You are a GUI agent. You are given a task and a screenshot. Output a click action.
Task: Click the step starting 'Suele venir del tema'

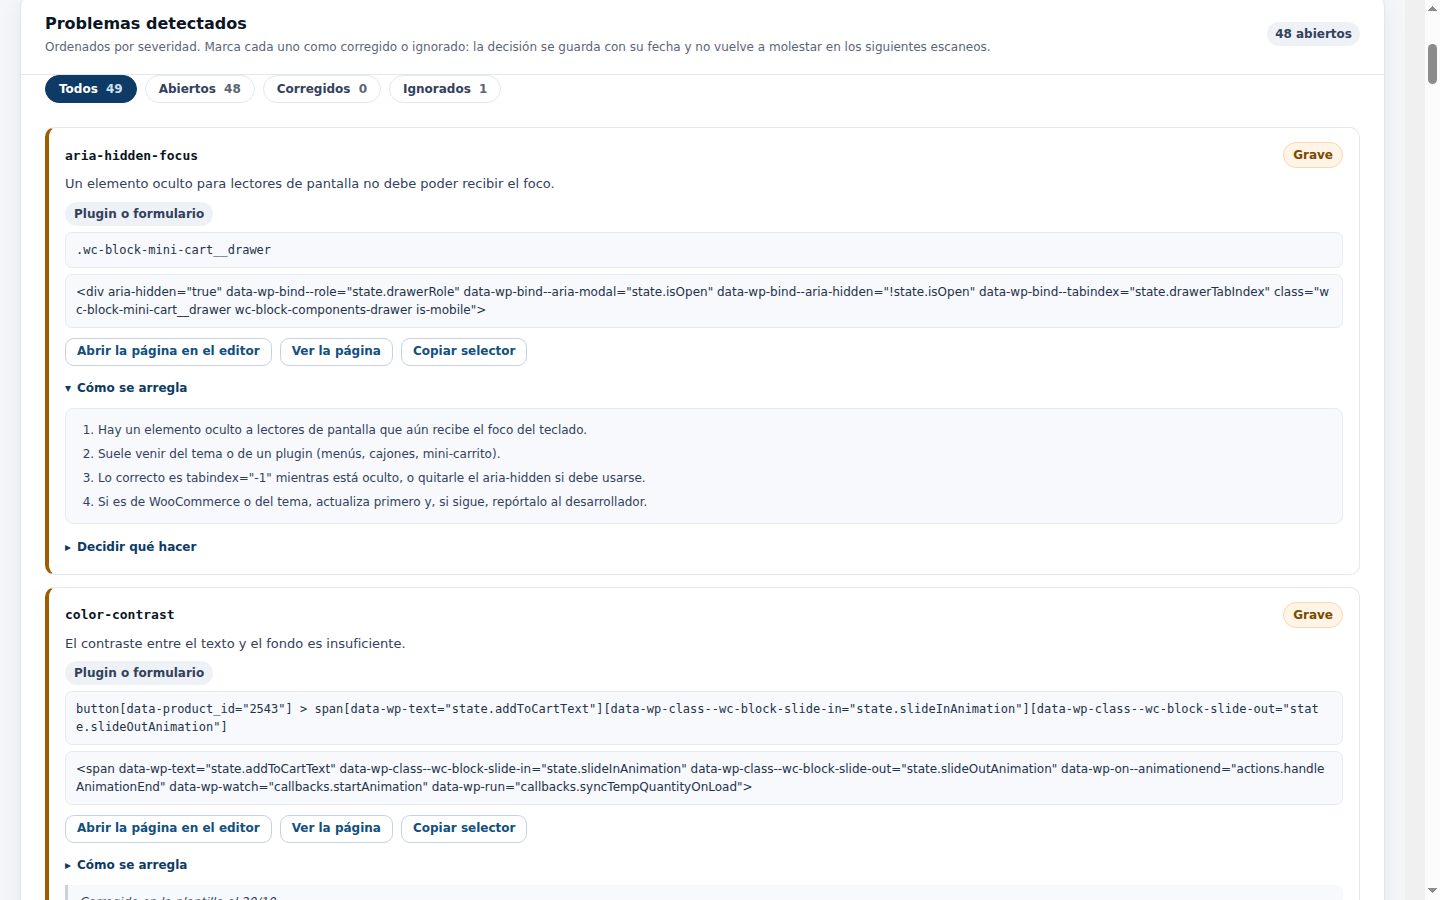299,454
